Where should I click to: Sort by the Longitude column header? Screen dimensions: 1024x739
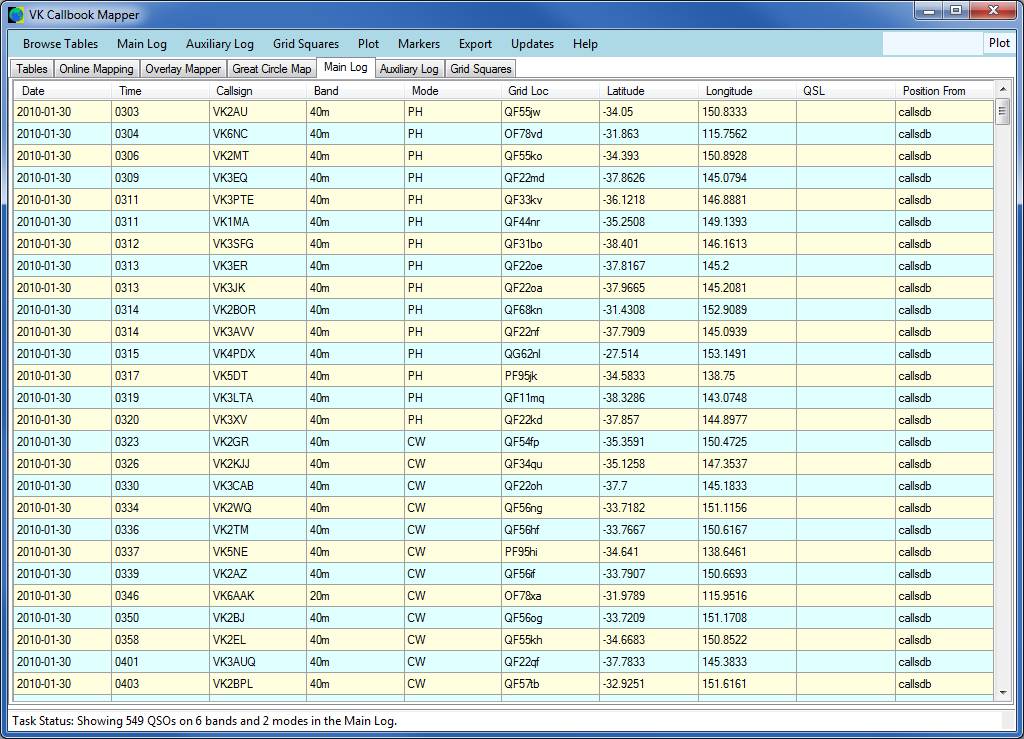pyautogui.click(x=748, y=91)
